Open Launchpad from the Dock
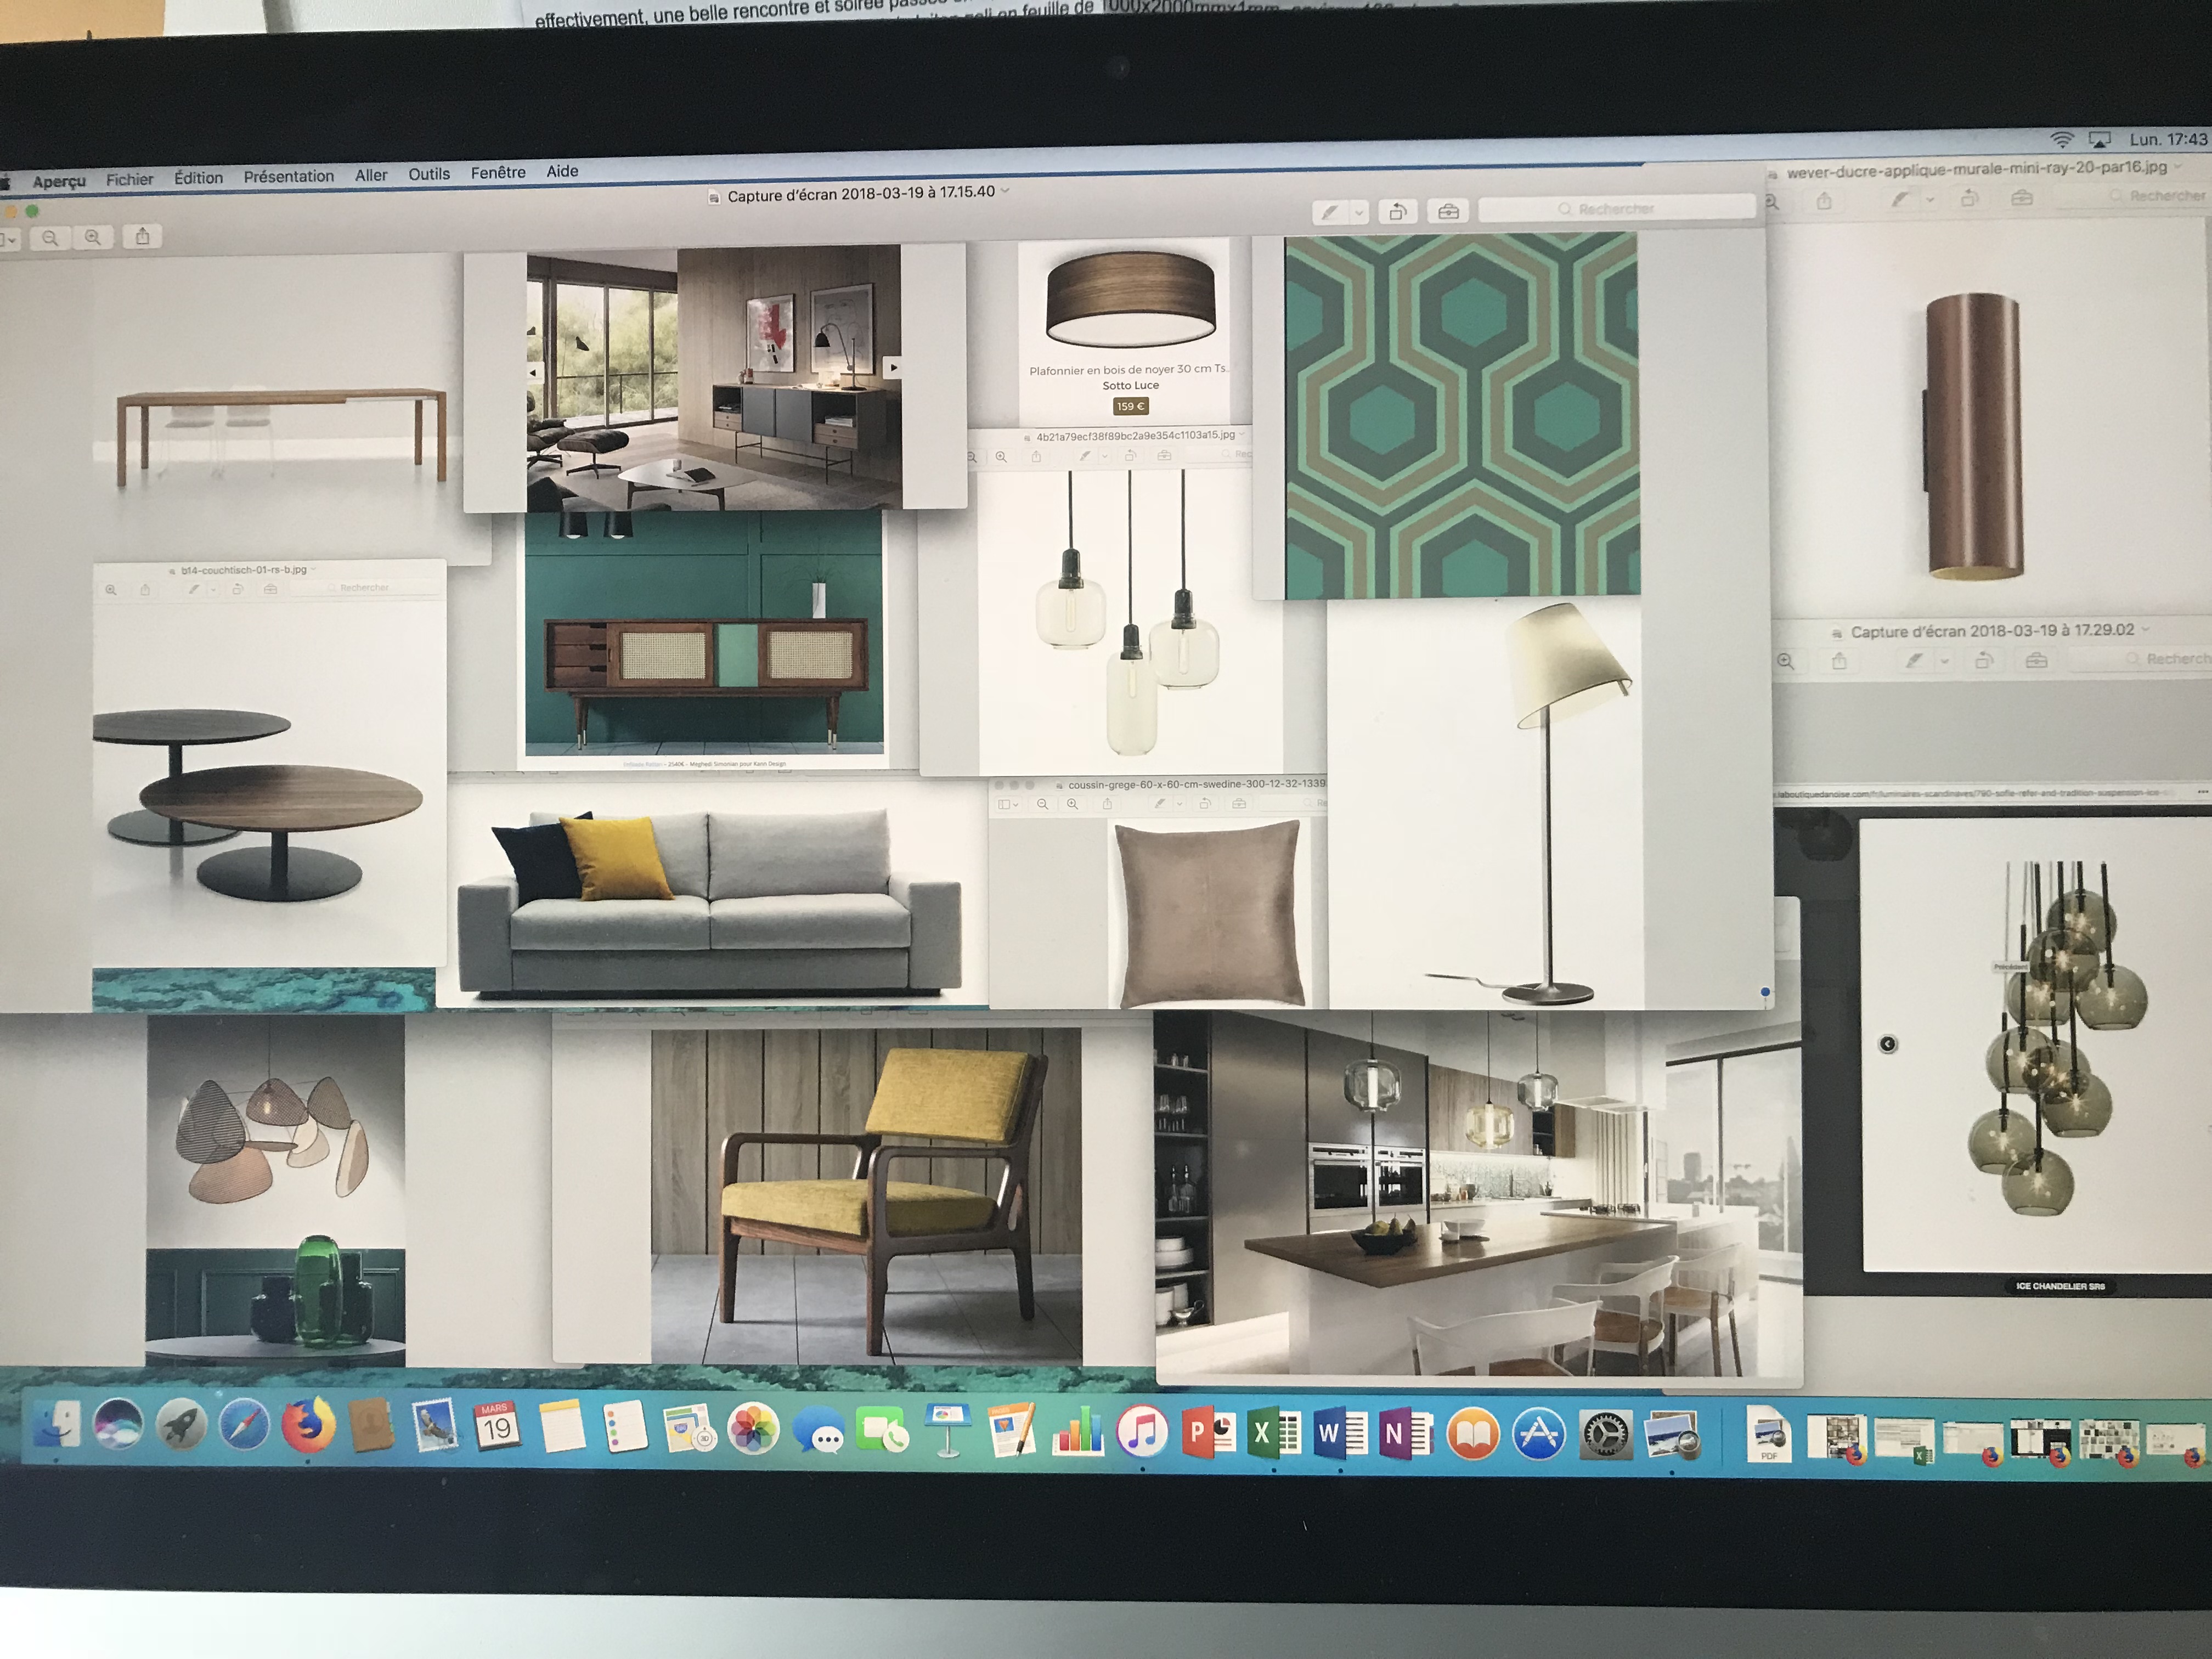This screenshot has height=1659, width=2212. pyautogui.click(x=181, y=1424)
